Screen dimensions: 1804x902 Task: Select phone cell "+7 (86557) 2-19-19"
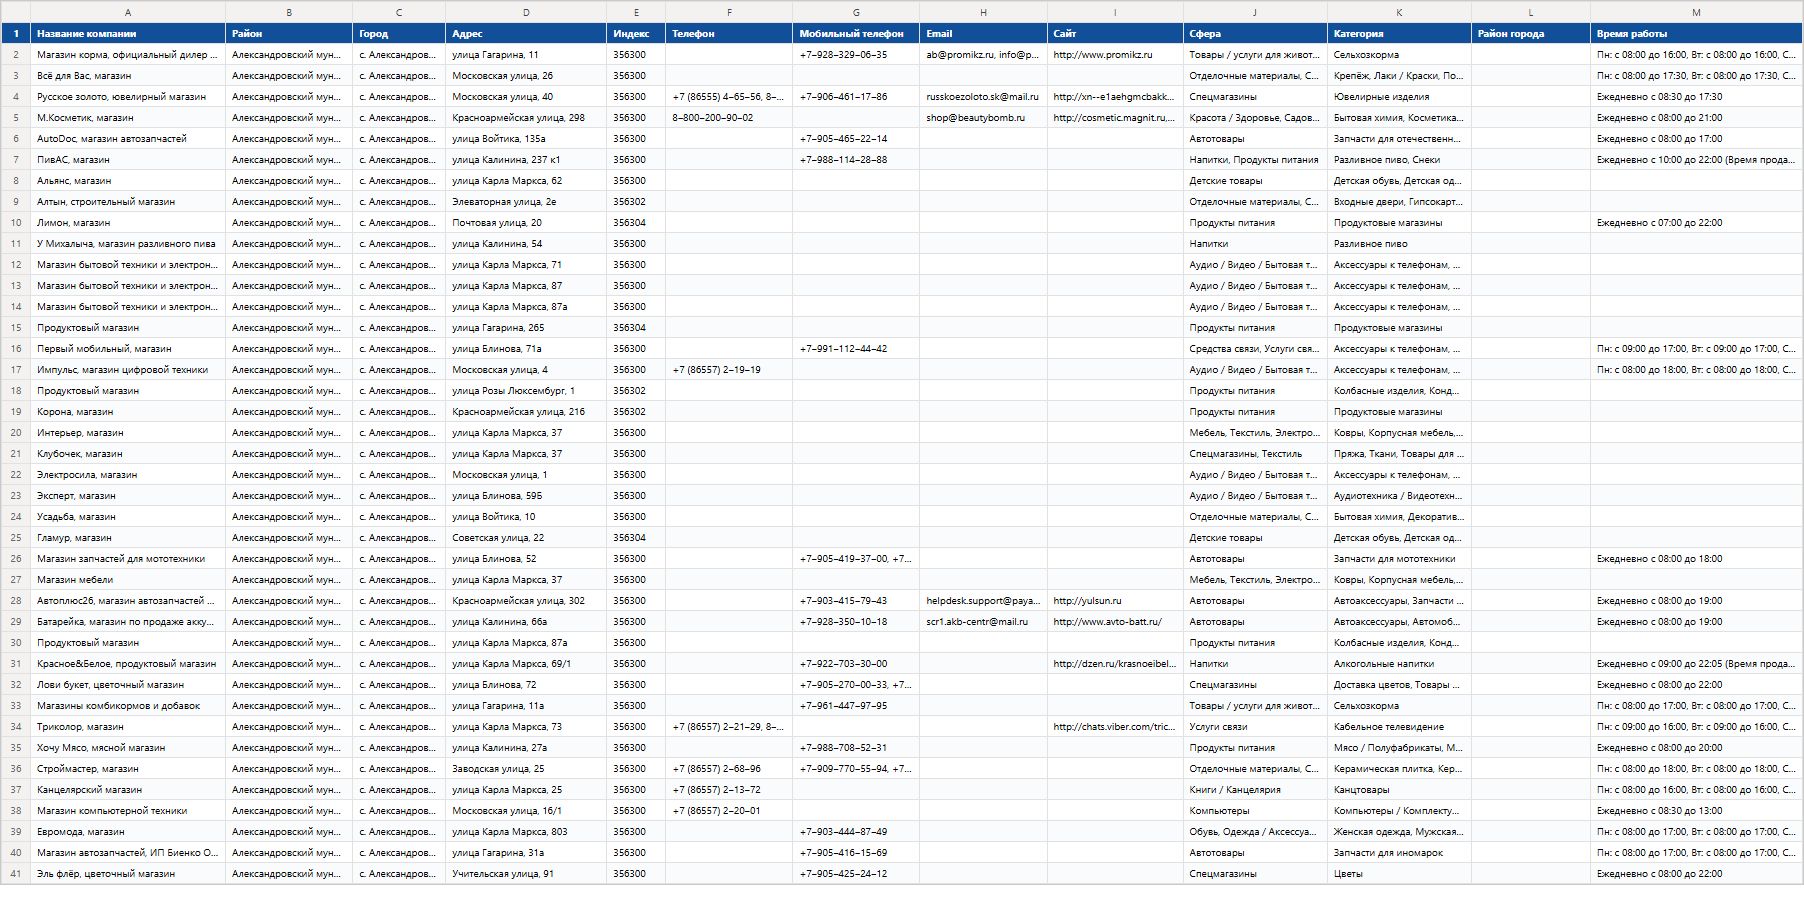[x=729, y=370]
